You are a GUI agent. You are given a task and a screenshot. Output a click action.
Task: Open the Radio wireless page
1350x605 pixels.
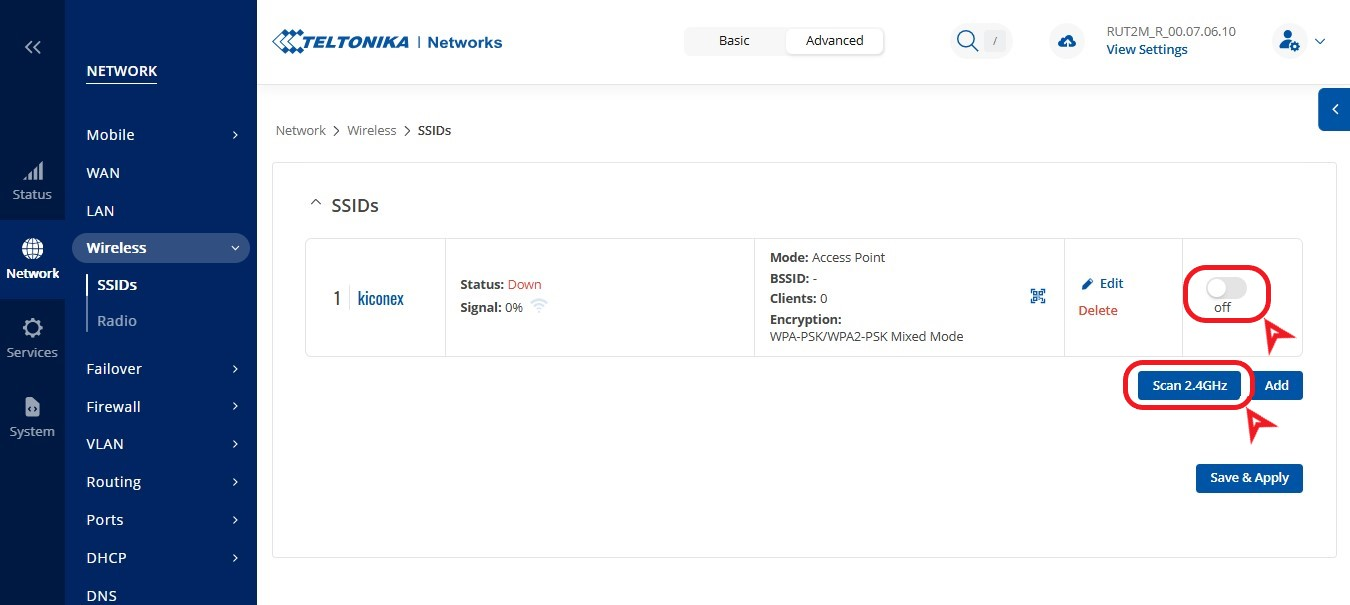click(x=117, y=321)
